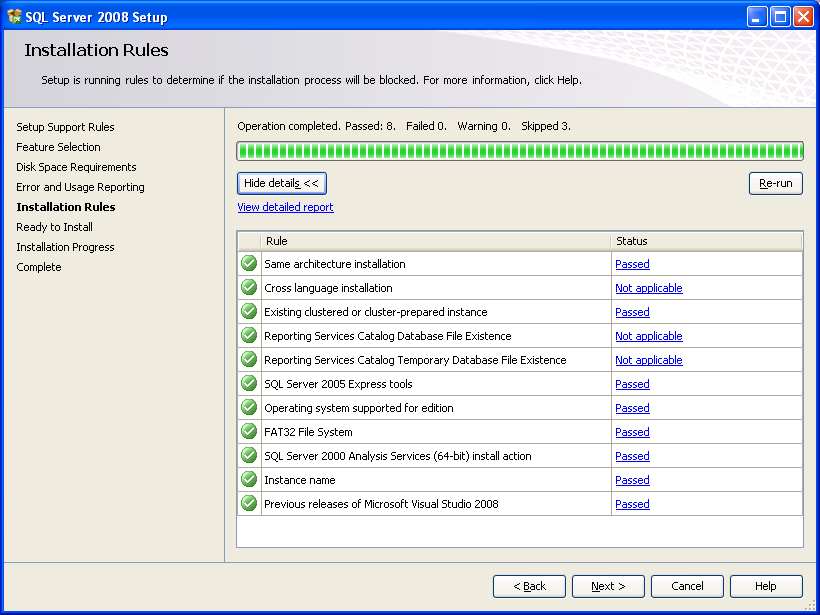The width and height of the screenshot is (820, 615).
Task: Click check icon for Reporting Services Catalog Database File Existence
Action: 249,335
